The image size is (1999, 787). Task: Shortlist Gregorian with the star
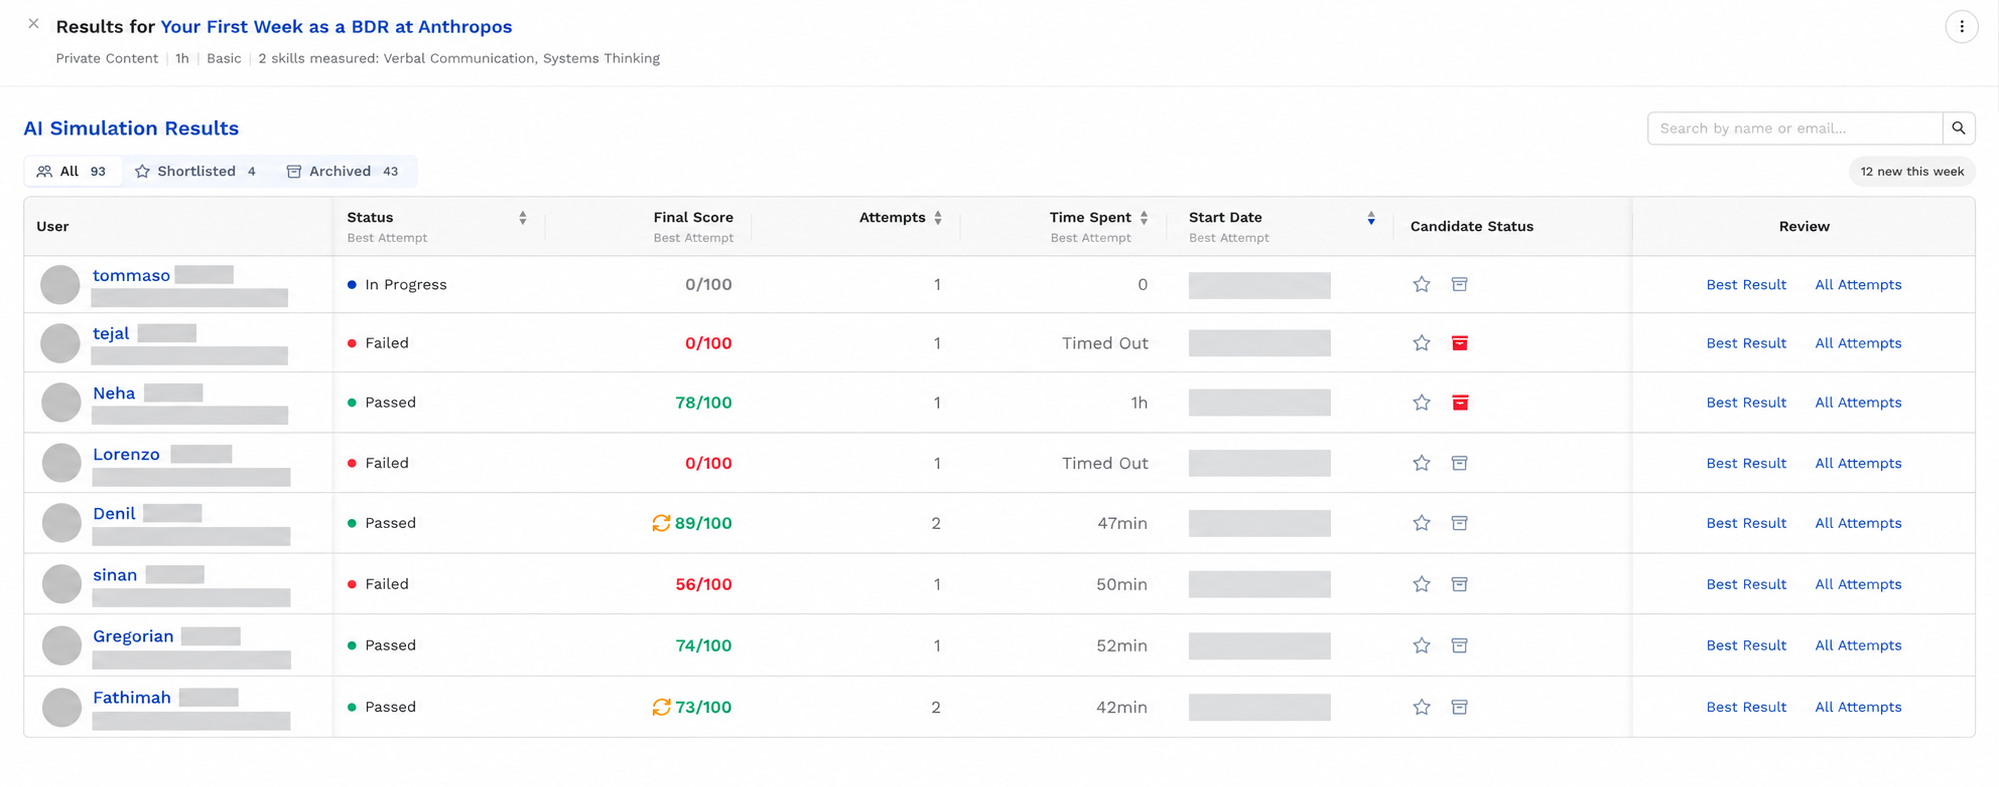click(1421, 646)
